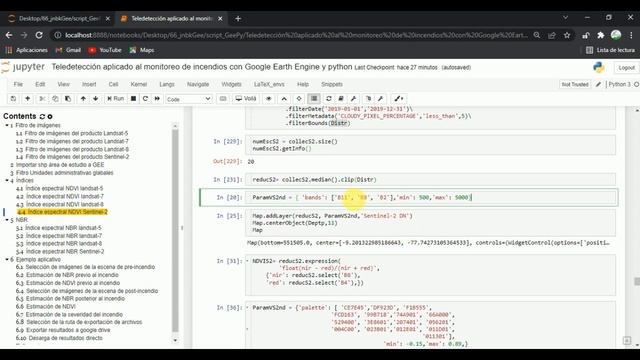Collapse the Filtro de imágenes section
Image resolution: width=640 pixels, height=360 pixels.
point(7,126)
